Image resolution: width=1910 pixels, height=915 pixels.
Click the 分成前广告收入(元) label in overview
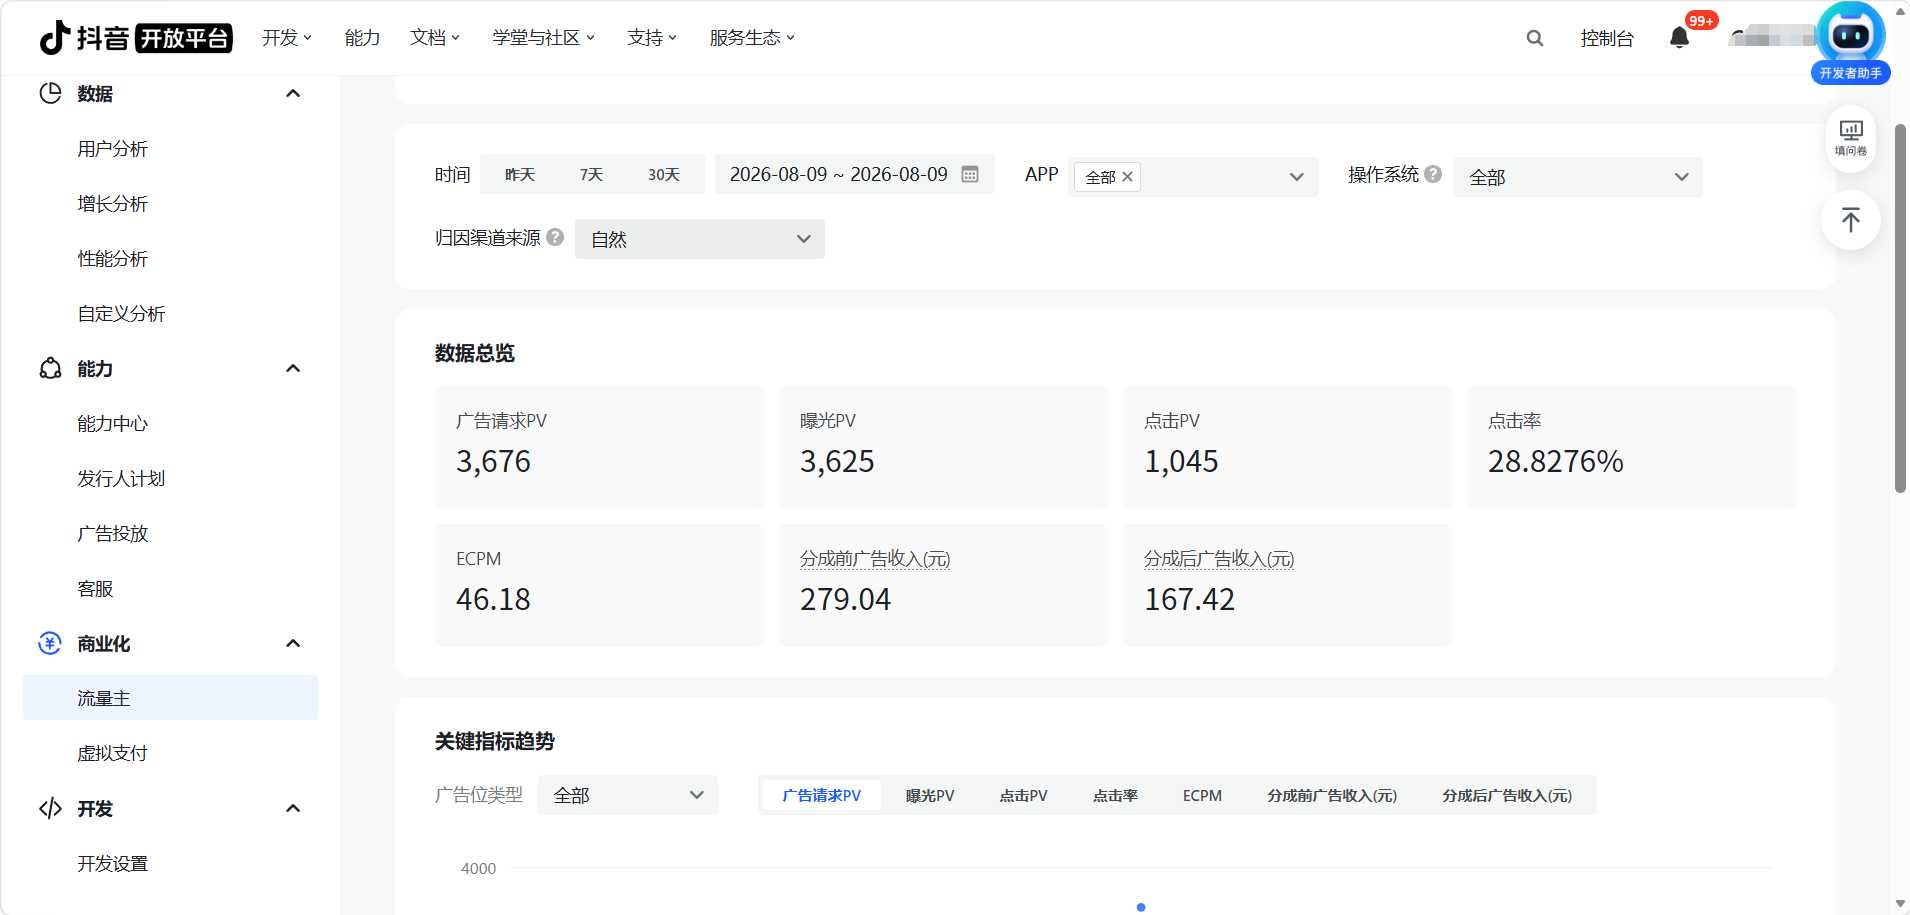tap(875, 559)
